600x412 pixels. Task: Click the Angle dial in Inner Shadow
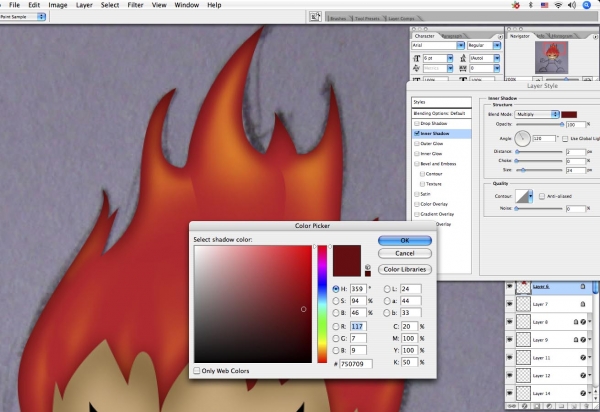[522, 138]
